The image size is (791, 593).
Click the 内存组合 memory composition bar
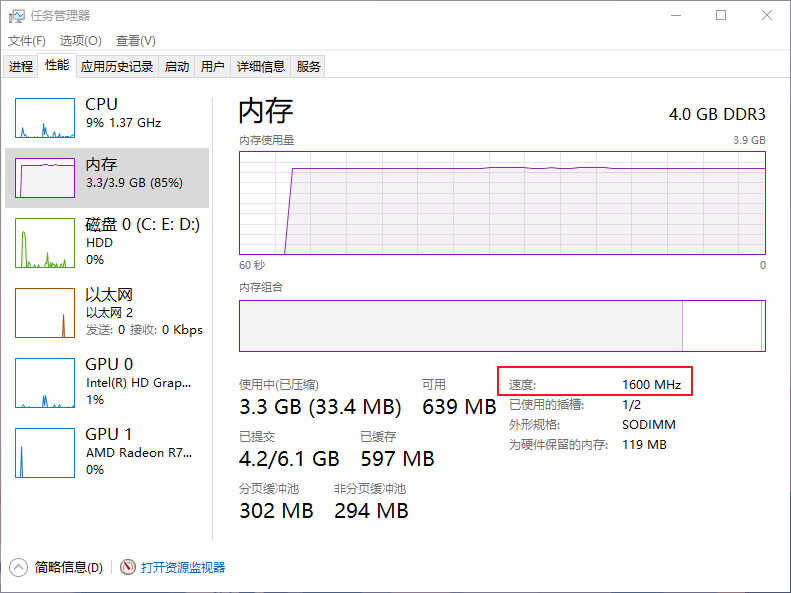502,326
